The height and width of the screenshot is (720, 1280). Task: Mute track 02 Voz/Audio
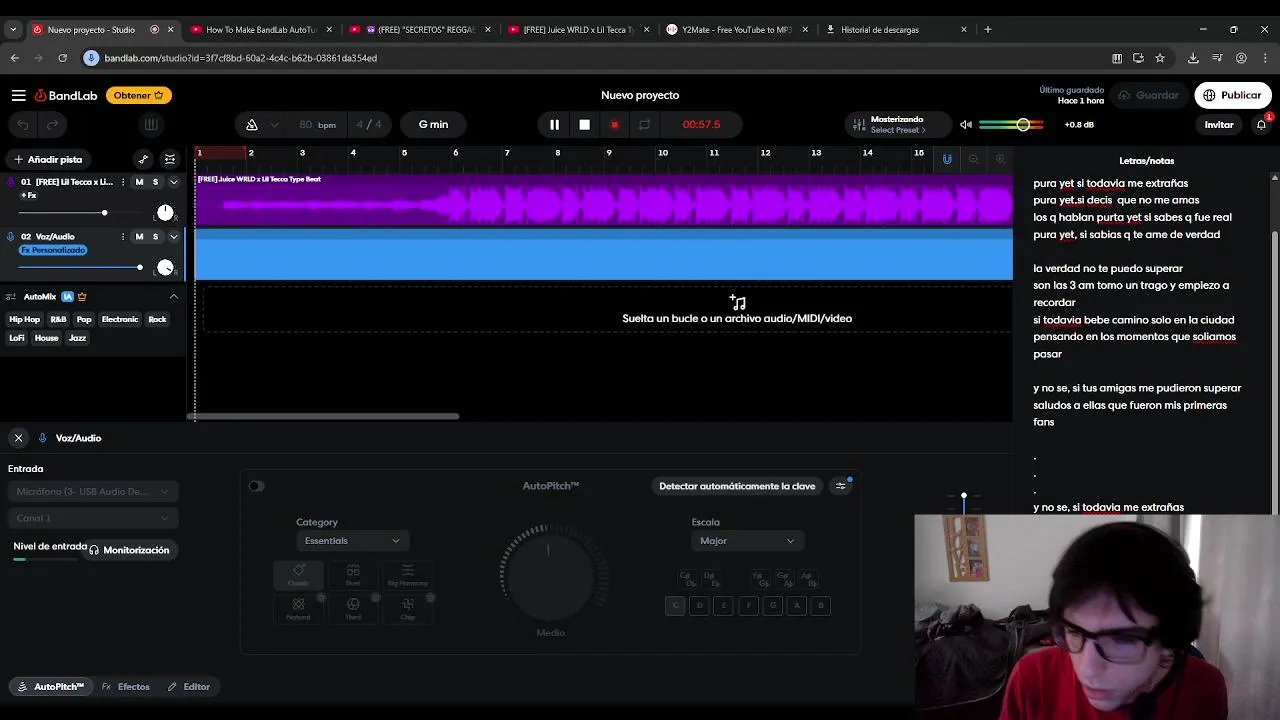click(x=139, y=237)
